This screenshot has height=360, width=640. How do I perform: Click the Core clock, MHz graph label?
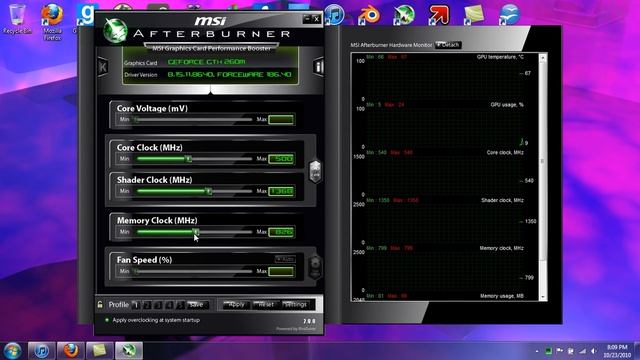(x=505, y=153)
